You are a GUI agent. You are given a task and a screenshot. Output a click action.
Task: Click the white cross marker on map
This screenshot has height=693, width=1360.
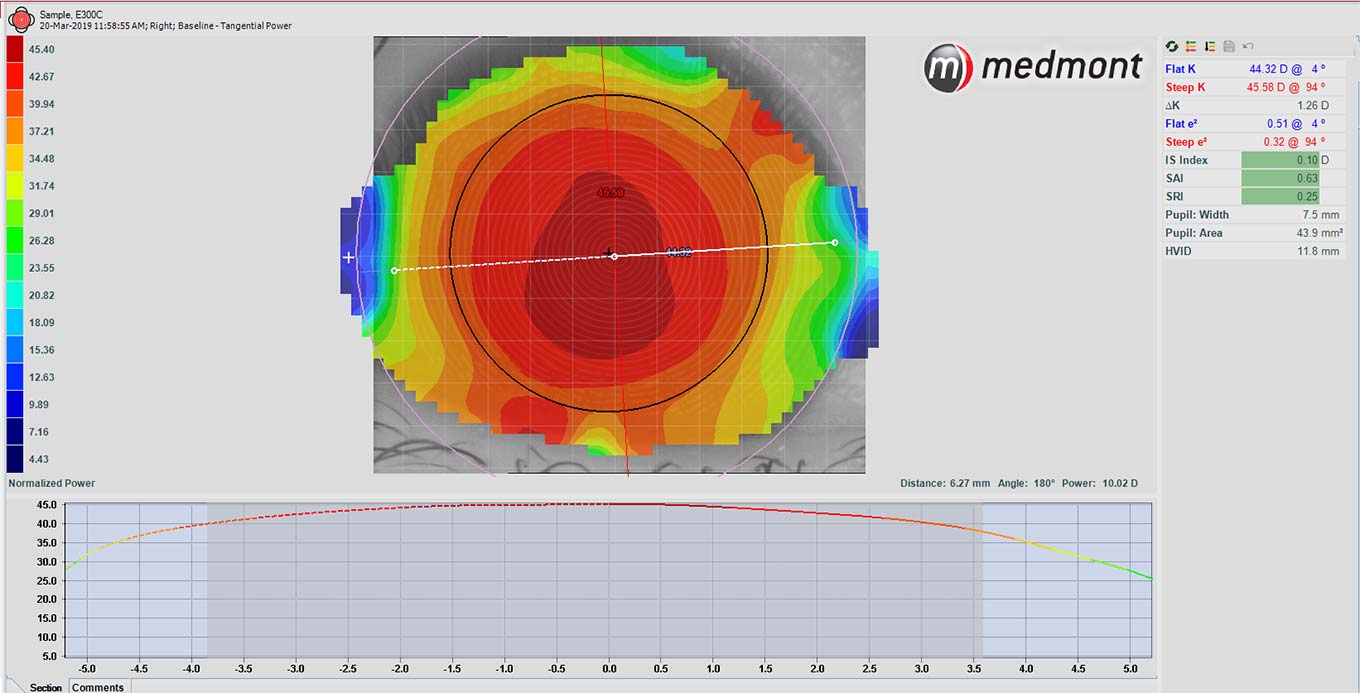coord(349,257)
